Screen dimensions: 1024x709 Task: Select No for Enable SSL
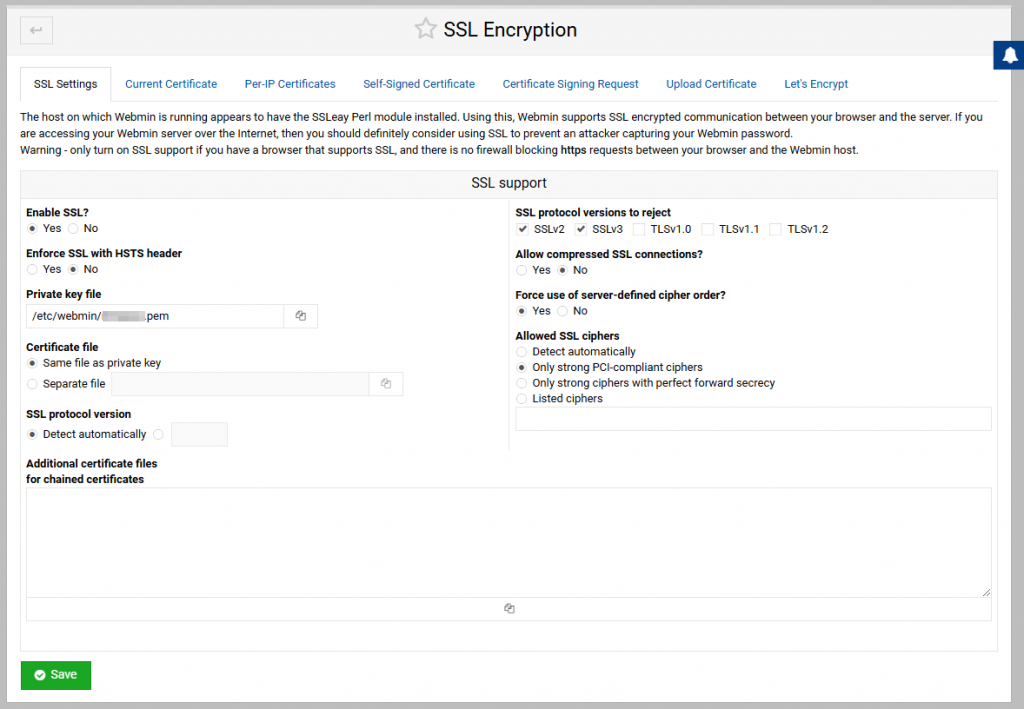point(75,229)
